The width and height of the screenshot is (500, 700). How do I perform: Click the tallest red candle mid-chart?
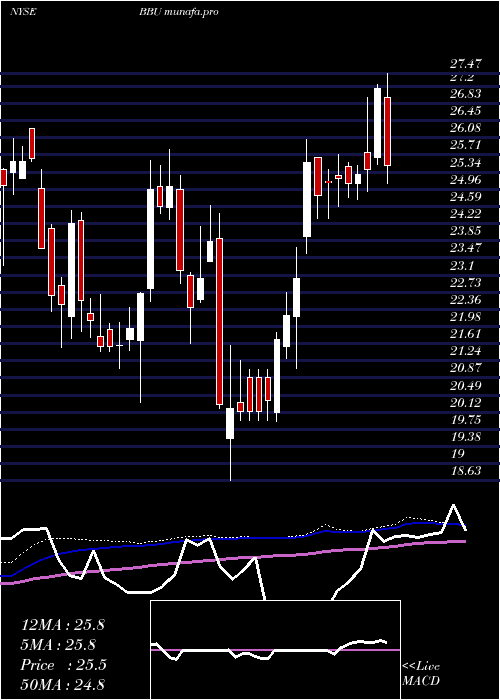pyautogui.click(x=219, y=321)
